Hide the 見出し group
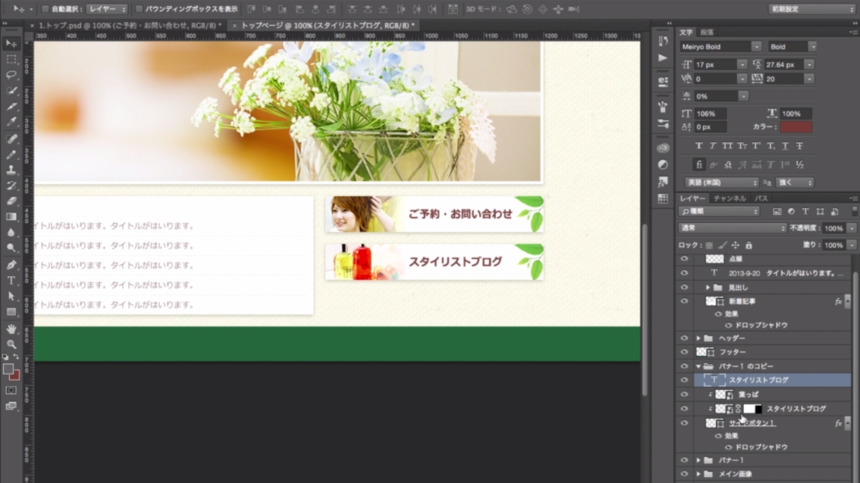Screen dimensions: 860x483 click(684, 287)
